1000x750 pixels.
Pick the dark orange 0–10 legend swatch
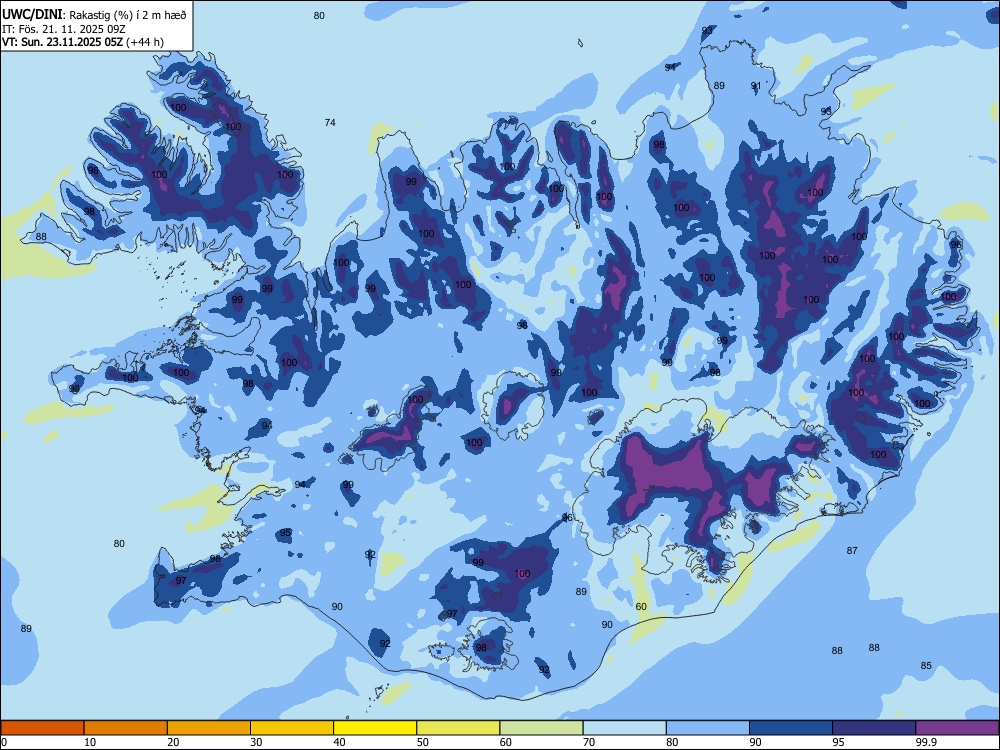[x=42, y=728]
